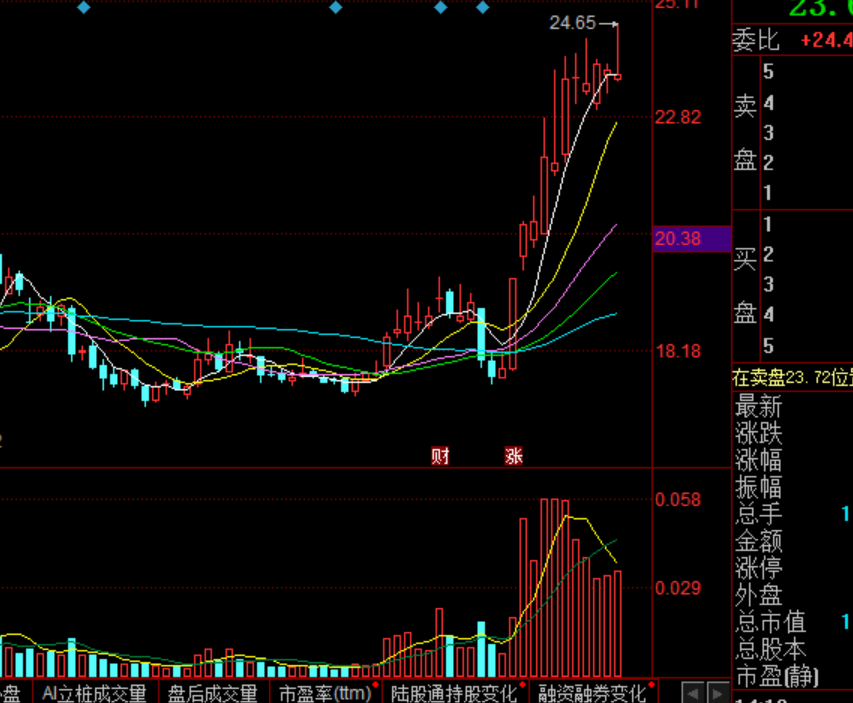Click the 委比 label
This screenshot has height=703, width=853.
(x=756, y=40)
